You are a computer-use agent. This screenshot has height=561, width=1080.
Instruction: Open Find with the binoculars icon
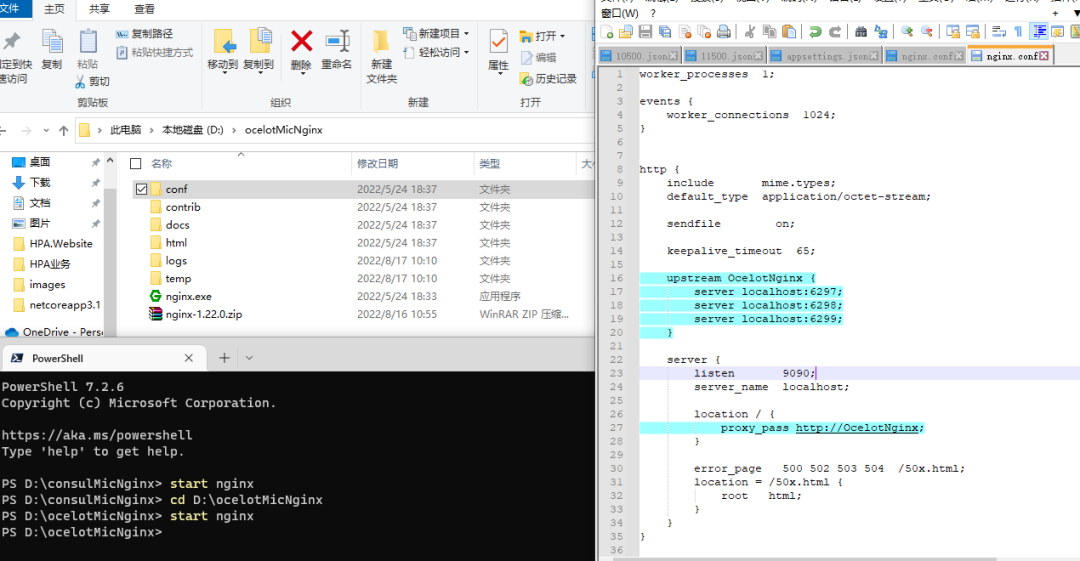[x=861, y=32]
